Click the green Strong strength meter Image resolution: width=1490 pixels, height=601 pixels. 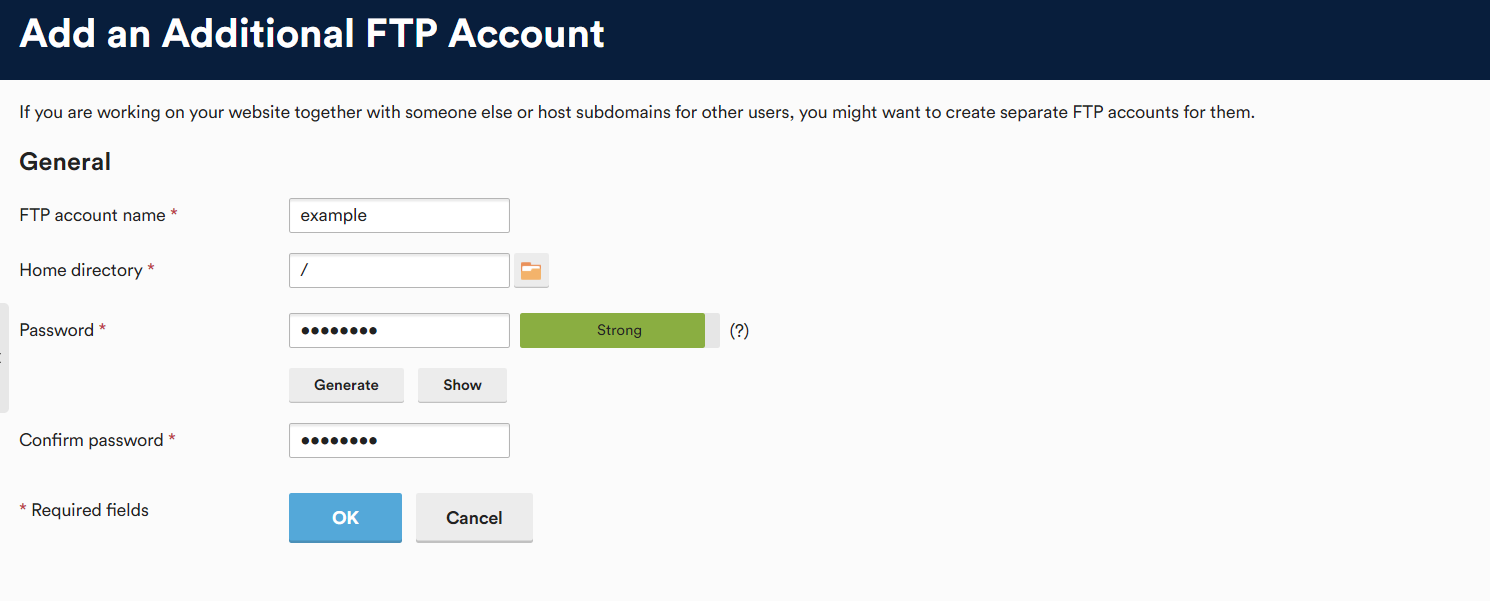[x=619, y=330]
